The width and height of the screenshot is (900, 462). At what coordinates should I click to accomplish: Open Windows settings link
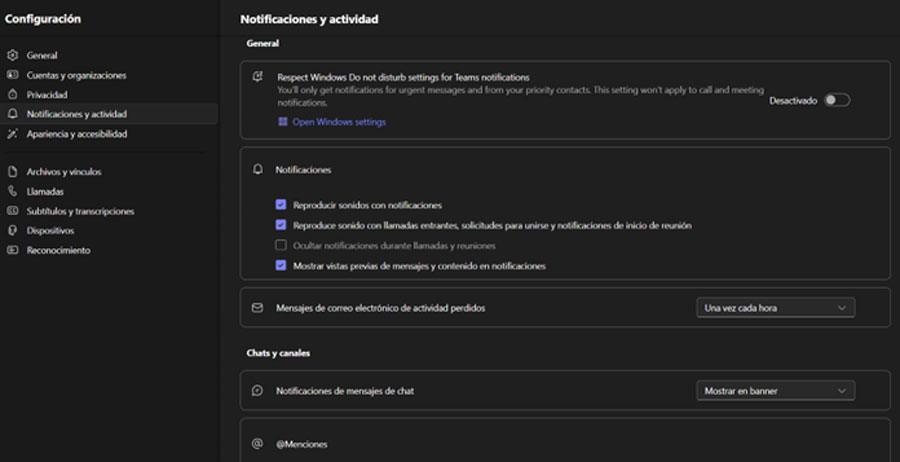(x=338, y=122)
